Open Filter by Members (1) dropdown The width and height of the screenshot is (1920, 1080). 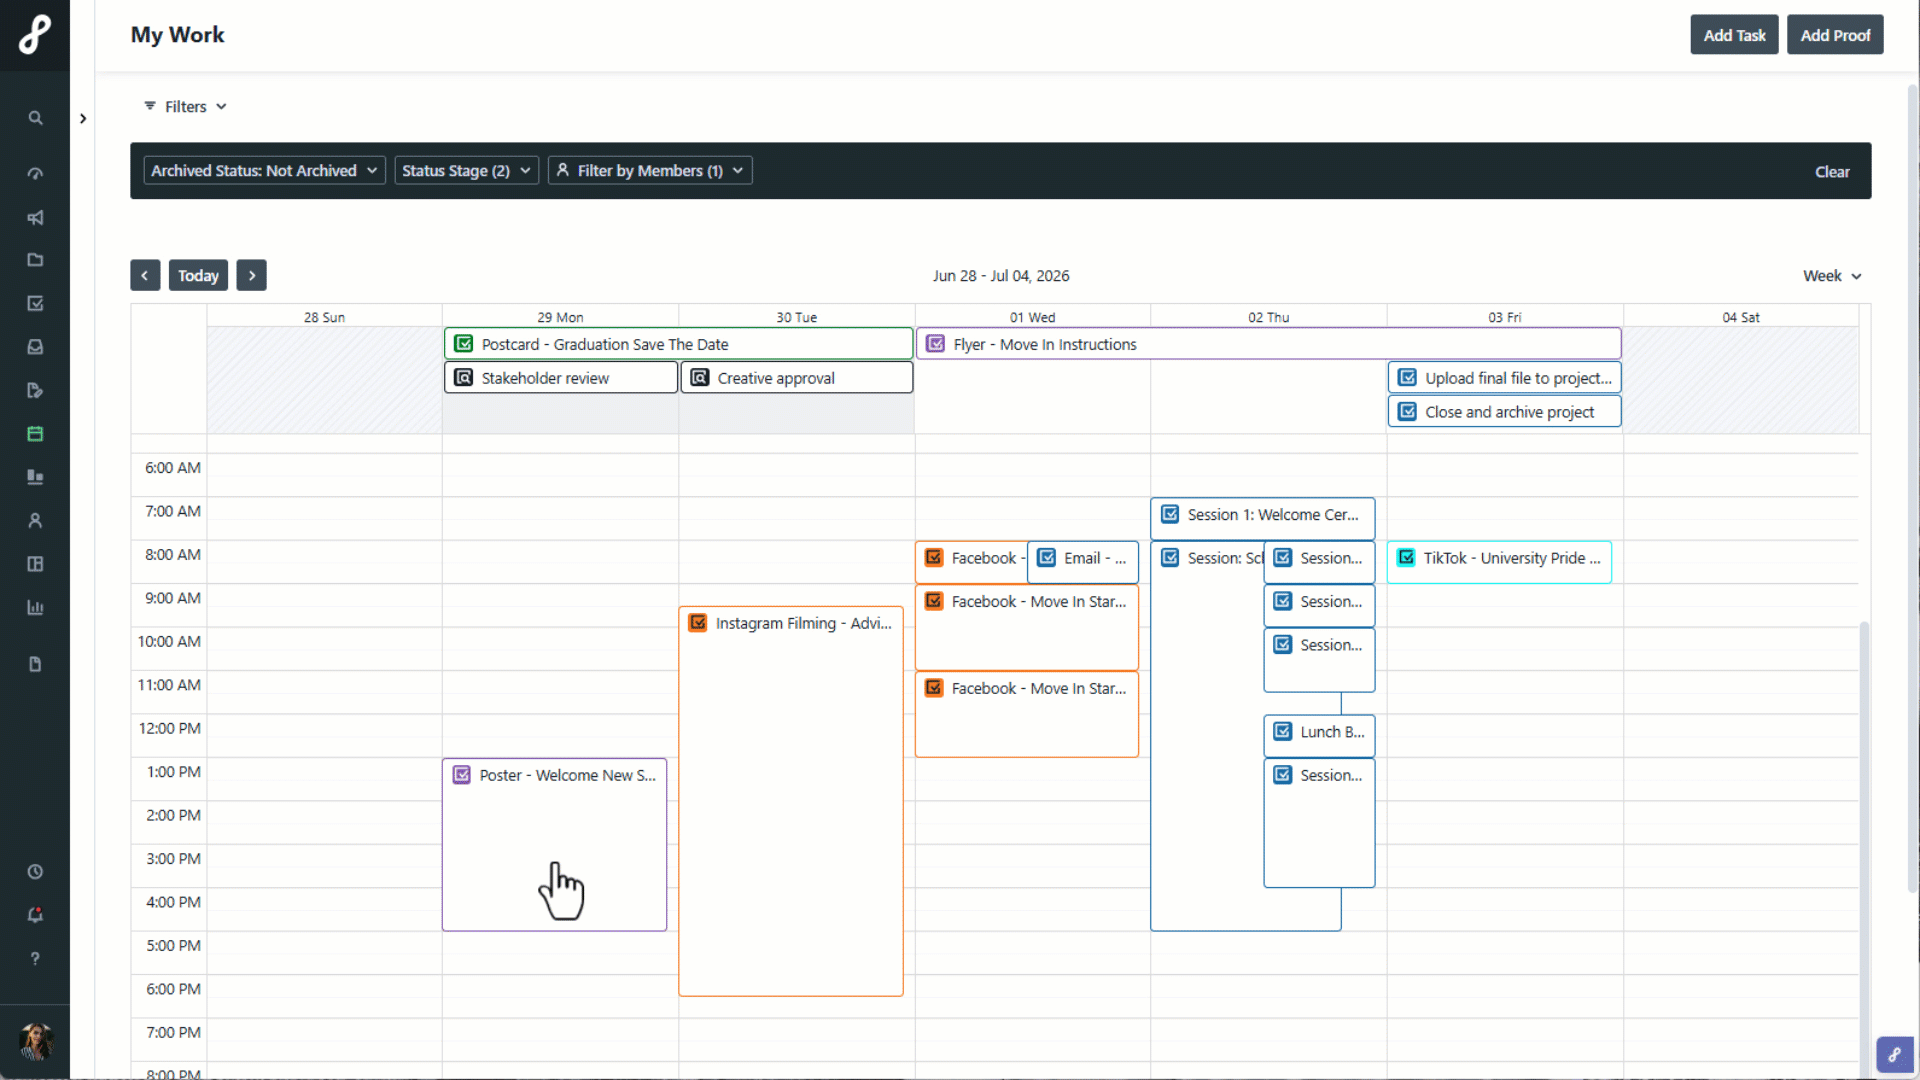(x=650, y=170)
